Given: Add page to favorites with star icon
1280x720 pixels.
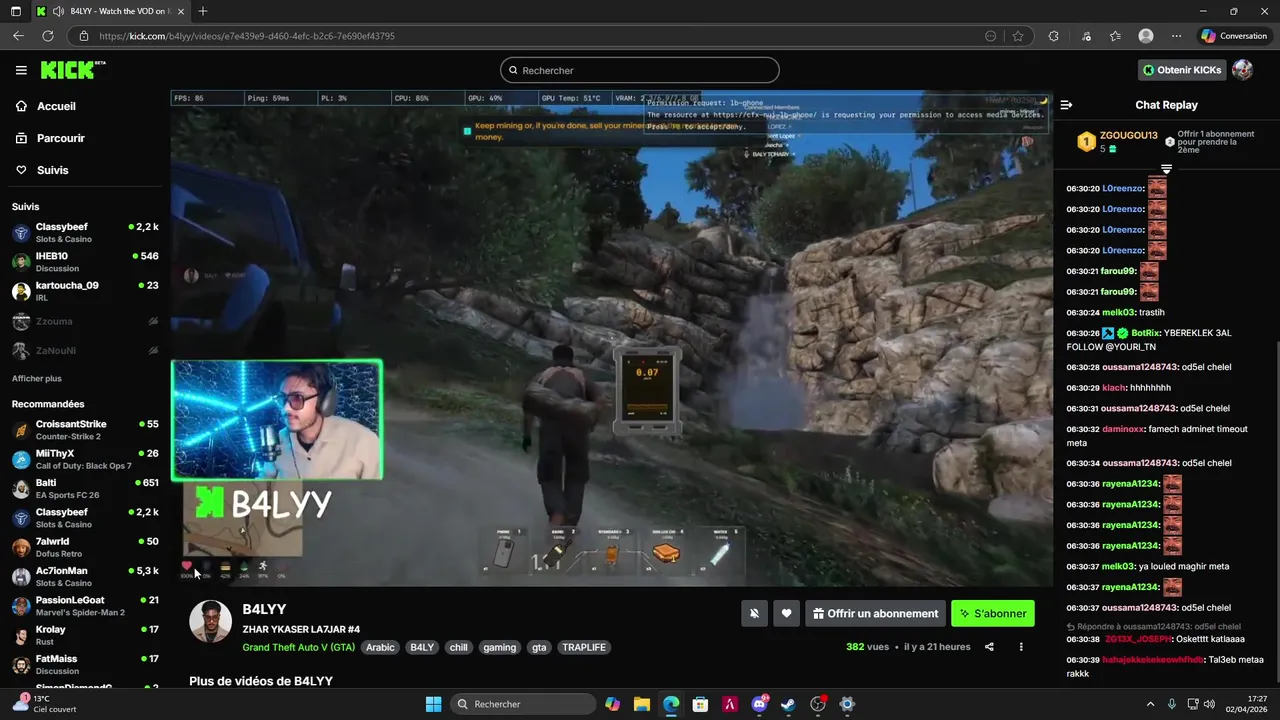Looking at the screenshot, I should [x=1018, y=36].
